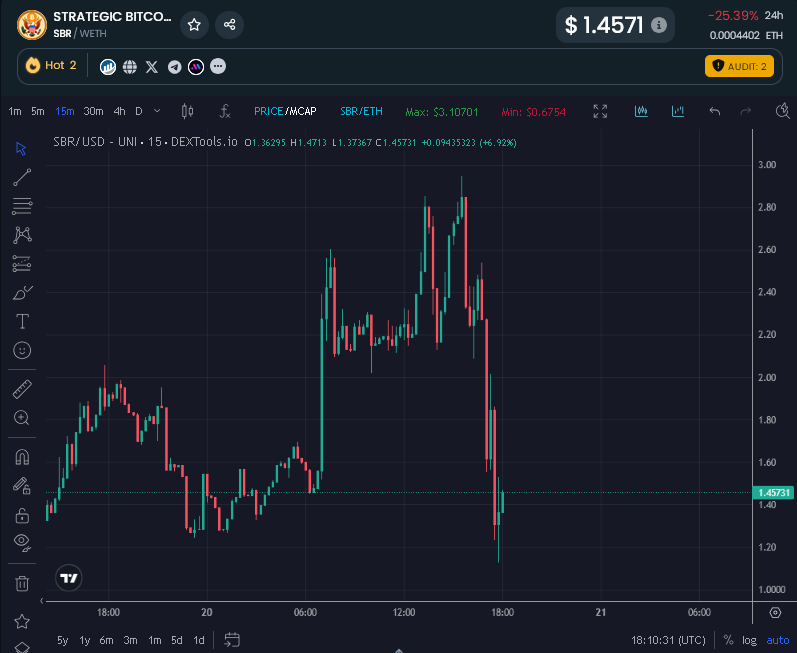
Task: Switch to 4h timeframe
Action: coord(119,111)
